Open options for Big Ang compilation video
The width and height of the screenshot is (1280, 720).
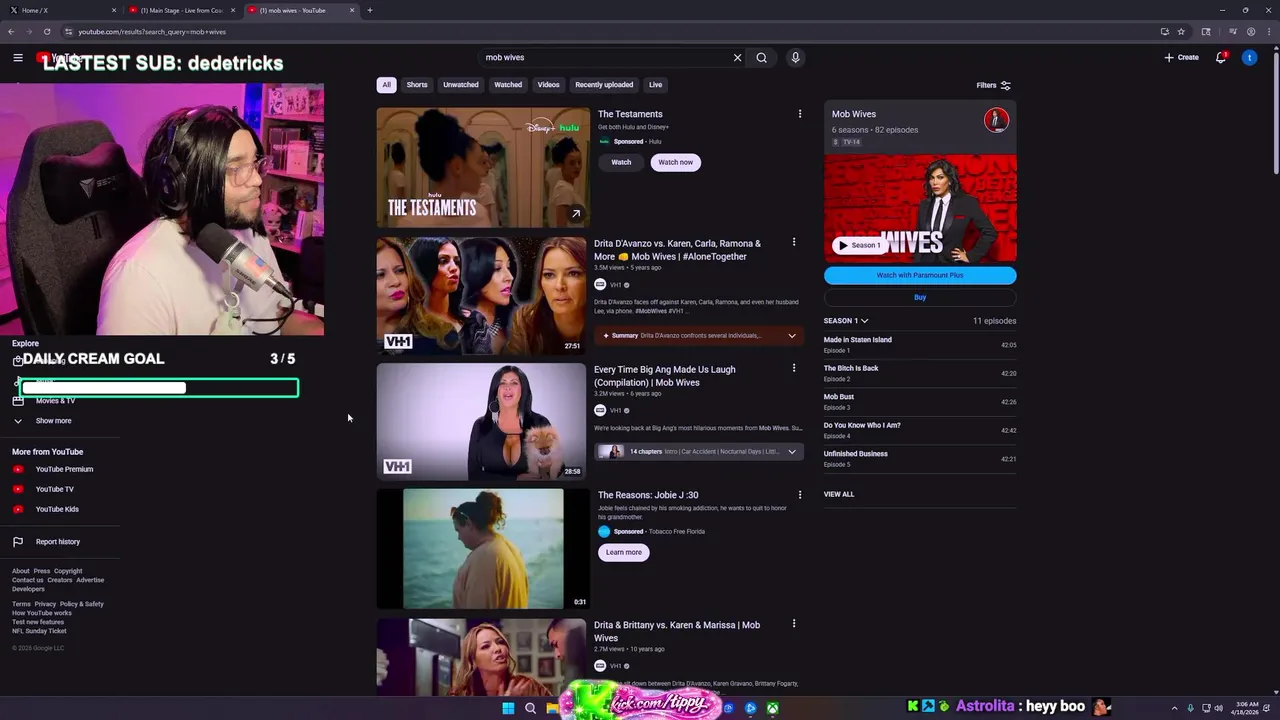pos(794,368)
